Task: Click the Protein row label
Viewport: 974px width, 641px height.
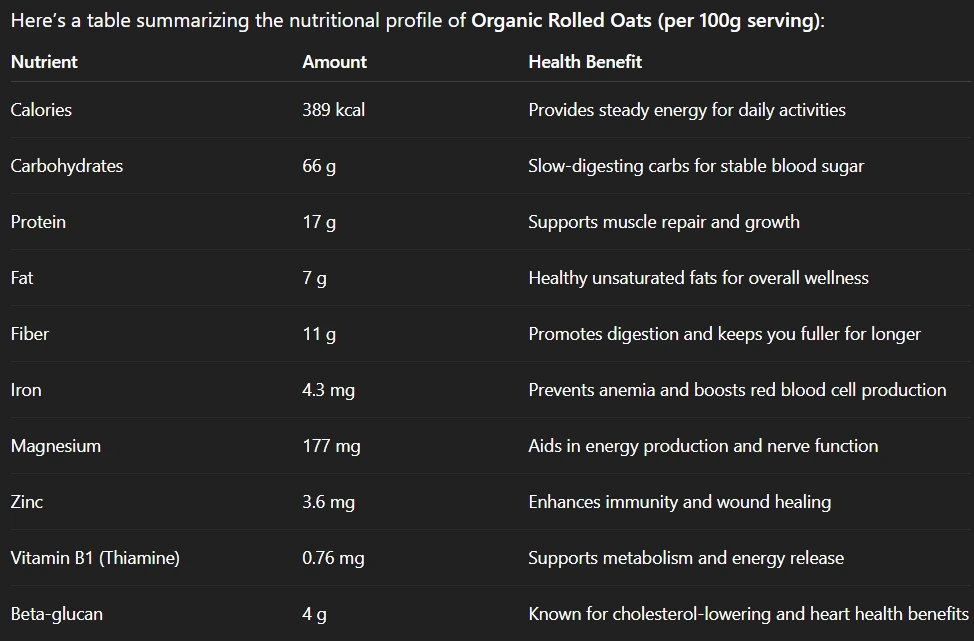Action: 38,222
